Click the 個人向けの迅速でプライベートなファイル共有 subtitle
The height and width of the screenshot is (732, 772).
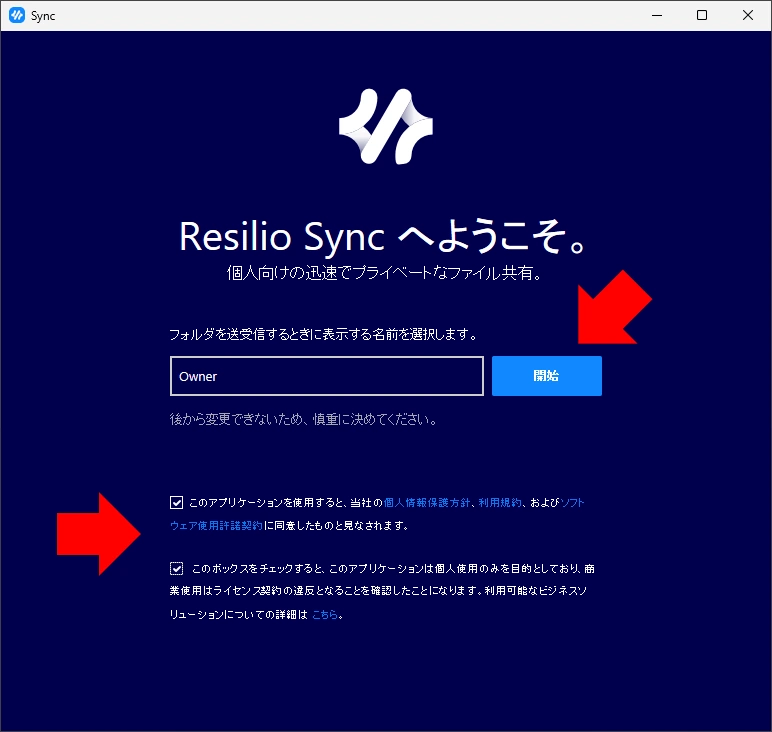[385, 272]
